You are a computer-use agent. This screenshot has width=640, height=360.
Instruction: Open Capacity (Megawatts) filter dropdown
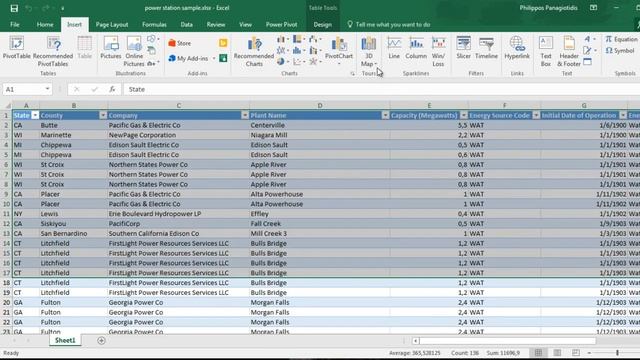point(464,116)
